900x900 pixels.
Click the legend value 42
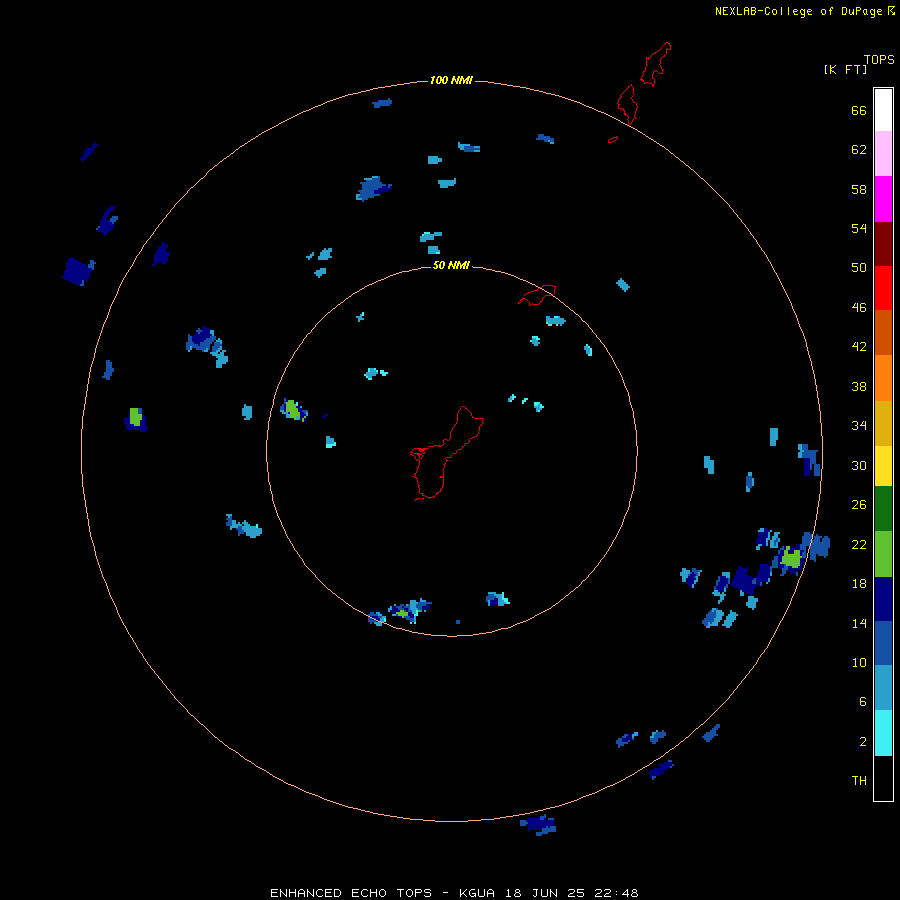(x=859, y=347)
